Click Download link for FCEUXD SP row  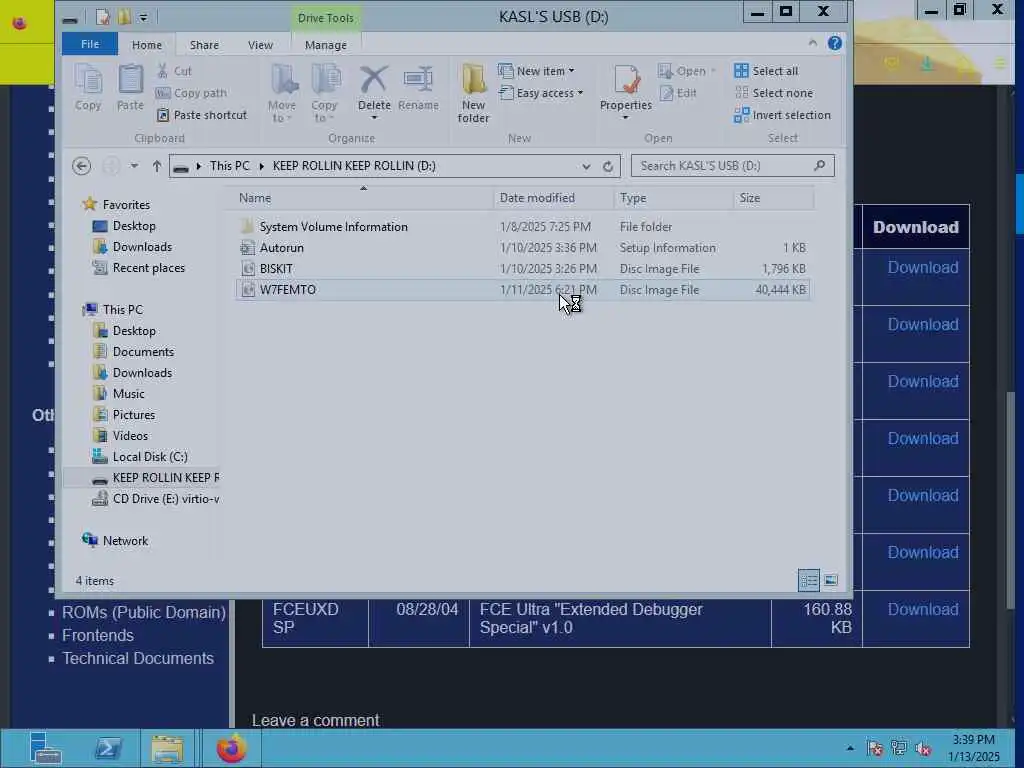tap(923, 609)
